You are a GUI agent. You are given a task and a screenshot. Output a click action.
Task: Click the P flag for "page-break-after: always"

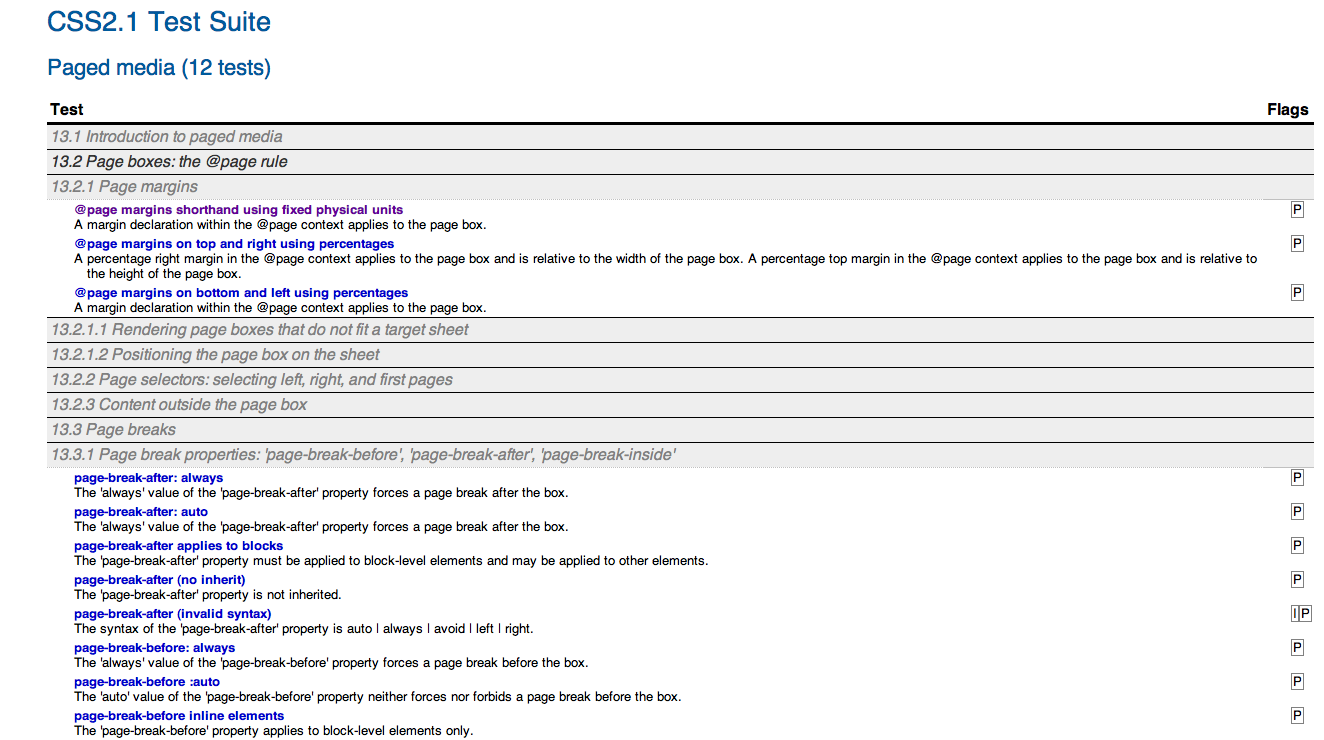(1297, 477)
